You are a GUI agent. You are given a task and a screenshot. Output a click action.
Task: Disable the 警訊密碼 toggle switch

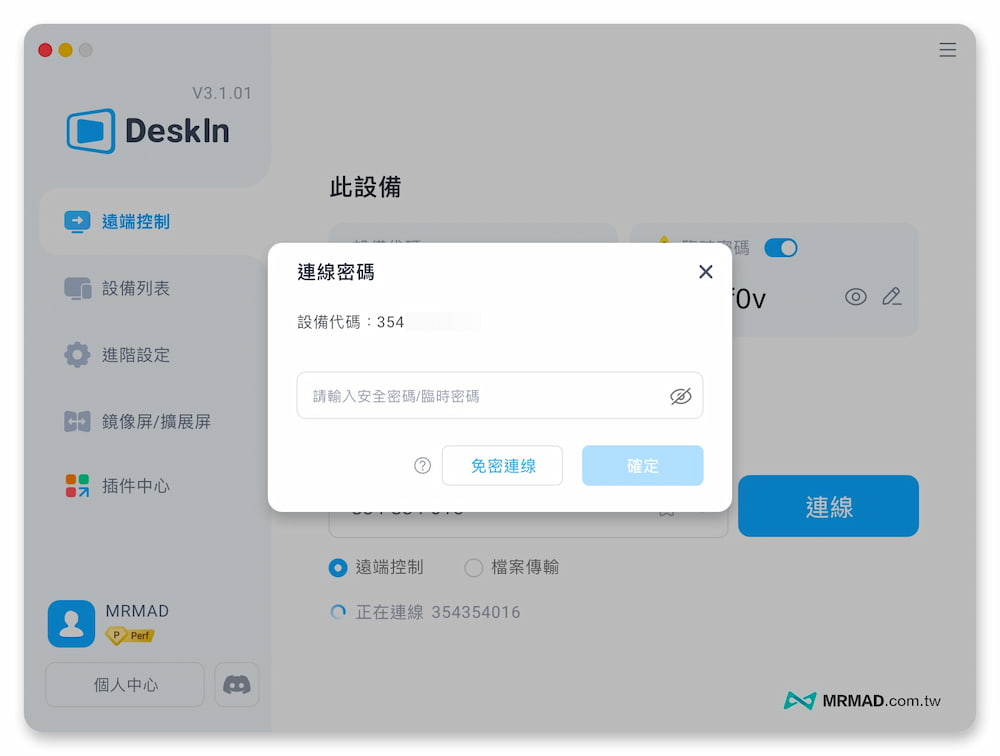coord(780,247)
